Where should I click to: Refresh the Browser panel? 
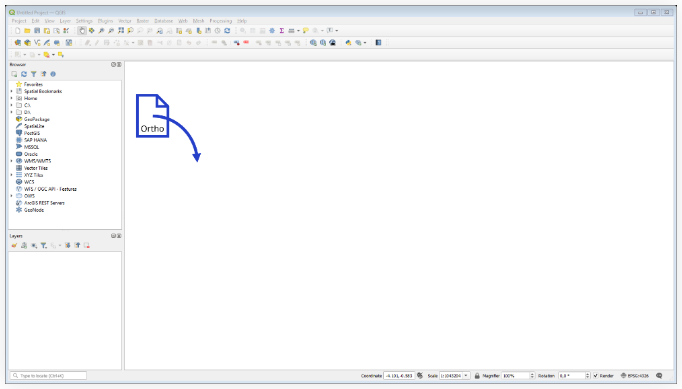pos(24,74)
